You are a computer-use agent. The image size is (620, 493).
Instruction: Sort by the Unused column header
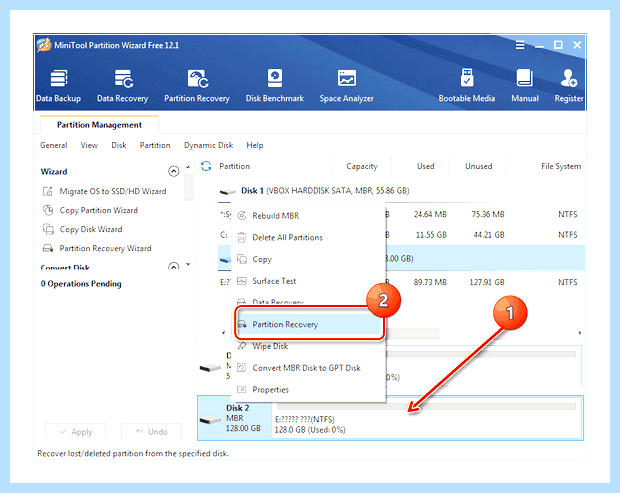tap(478, 166)
